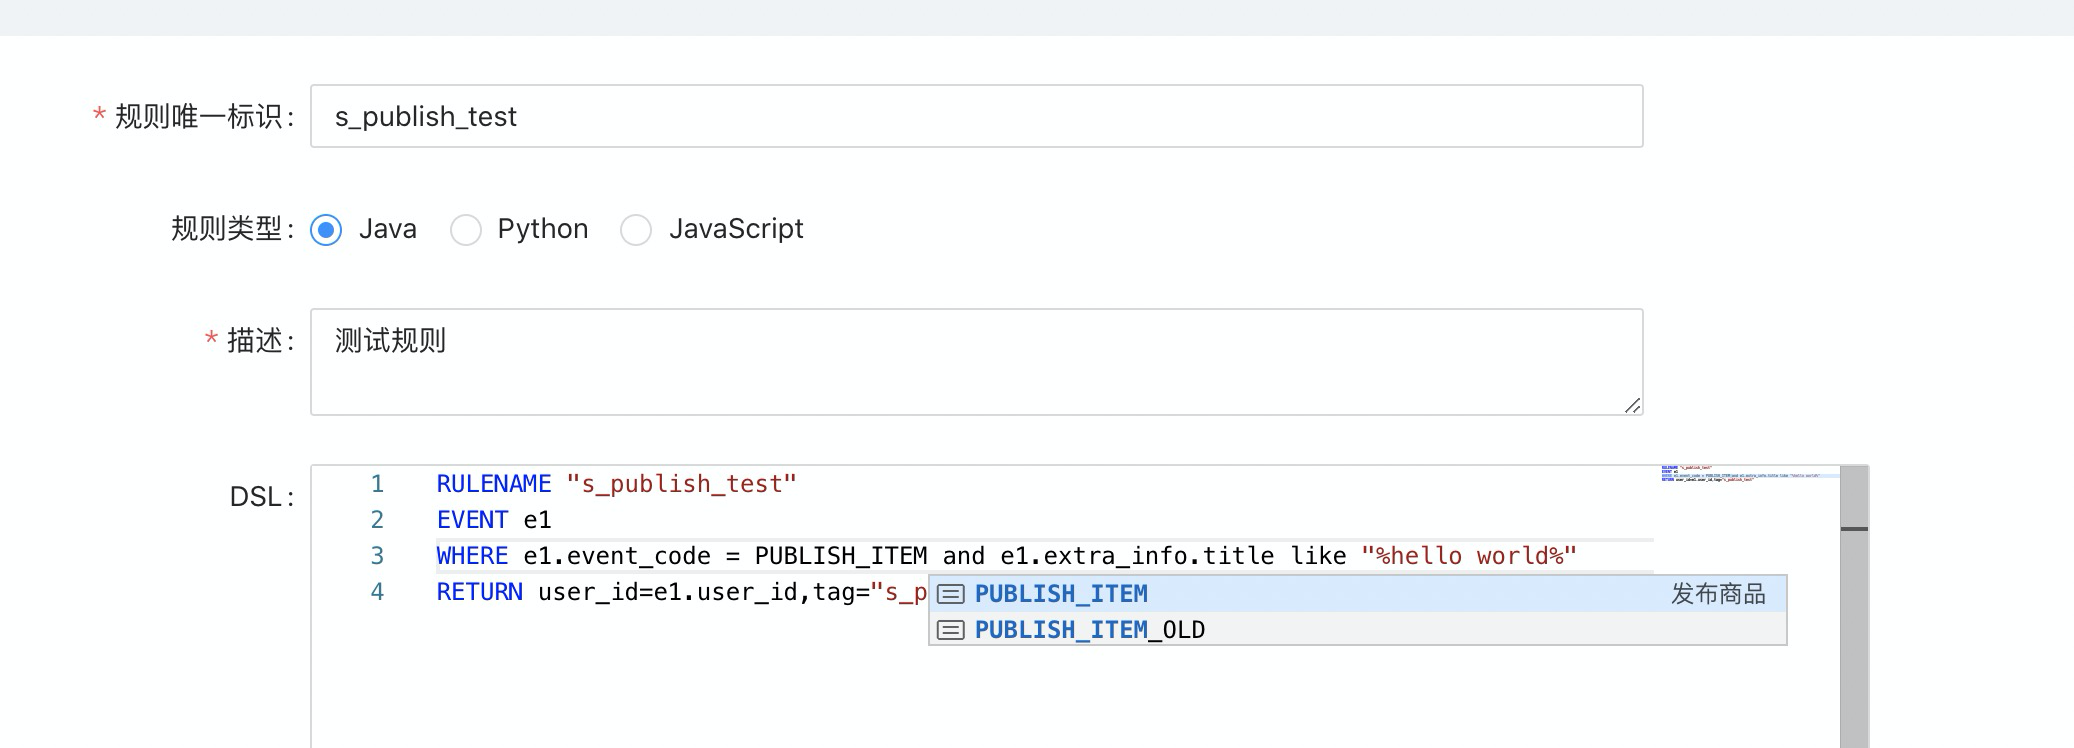Image resolution: width=2074 pixels, height=748 pixels.
Task: Click the 规则类型 label
Action: tap(233, 229)
